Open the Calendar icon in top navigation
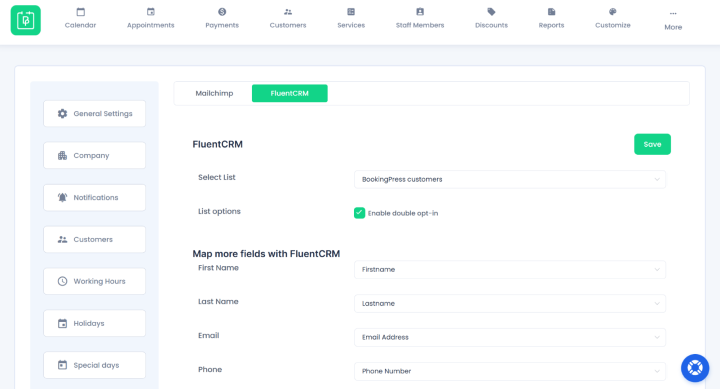Viewport: 720px width, 389px height. [x=80, y=11]
